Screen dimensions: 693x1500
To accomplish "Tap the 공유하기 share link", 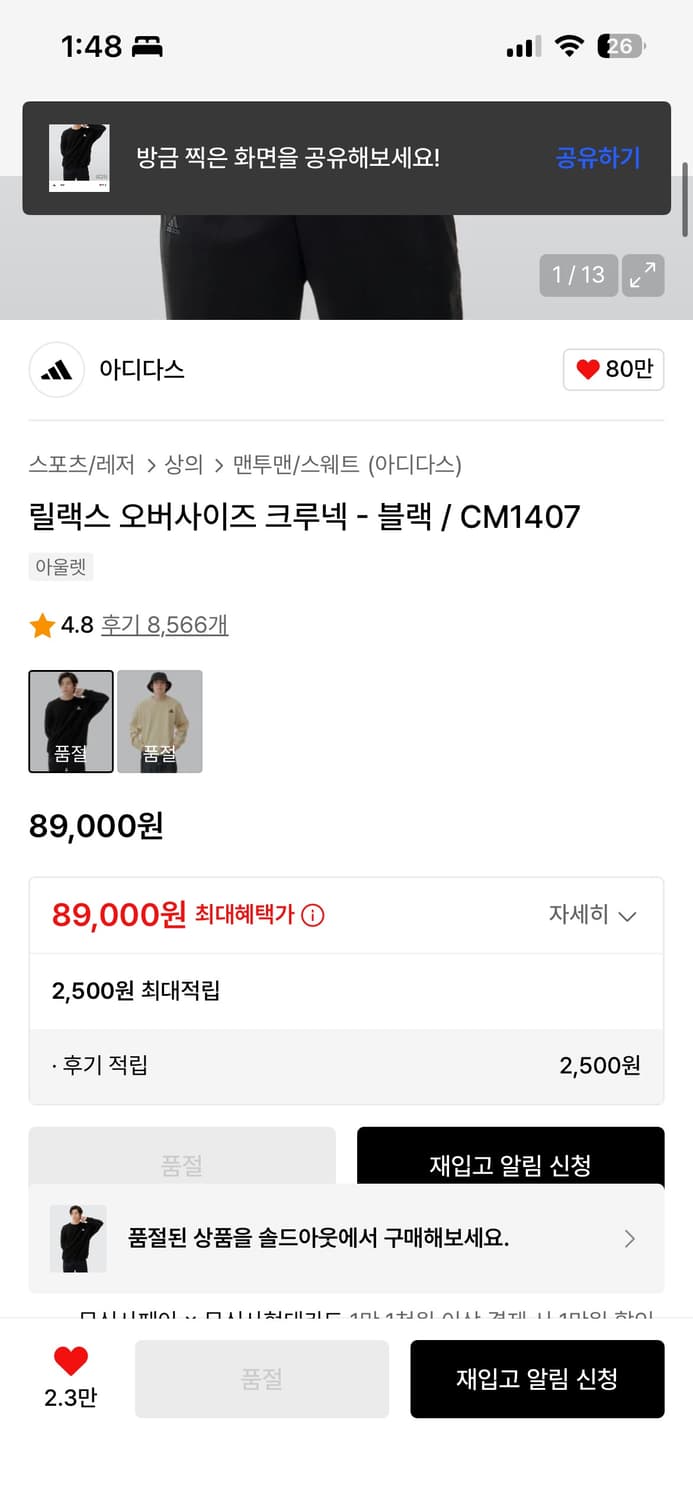I will (x=597, y=158).
